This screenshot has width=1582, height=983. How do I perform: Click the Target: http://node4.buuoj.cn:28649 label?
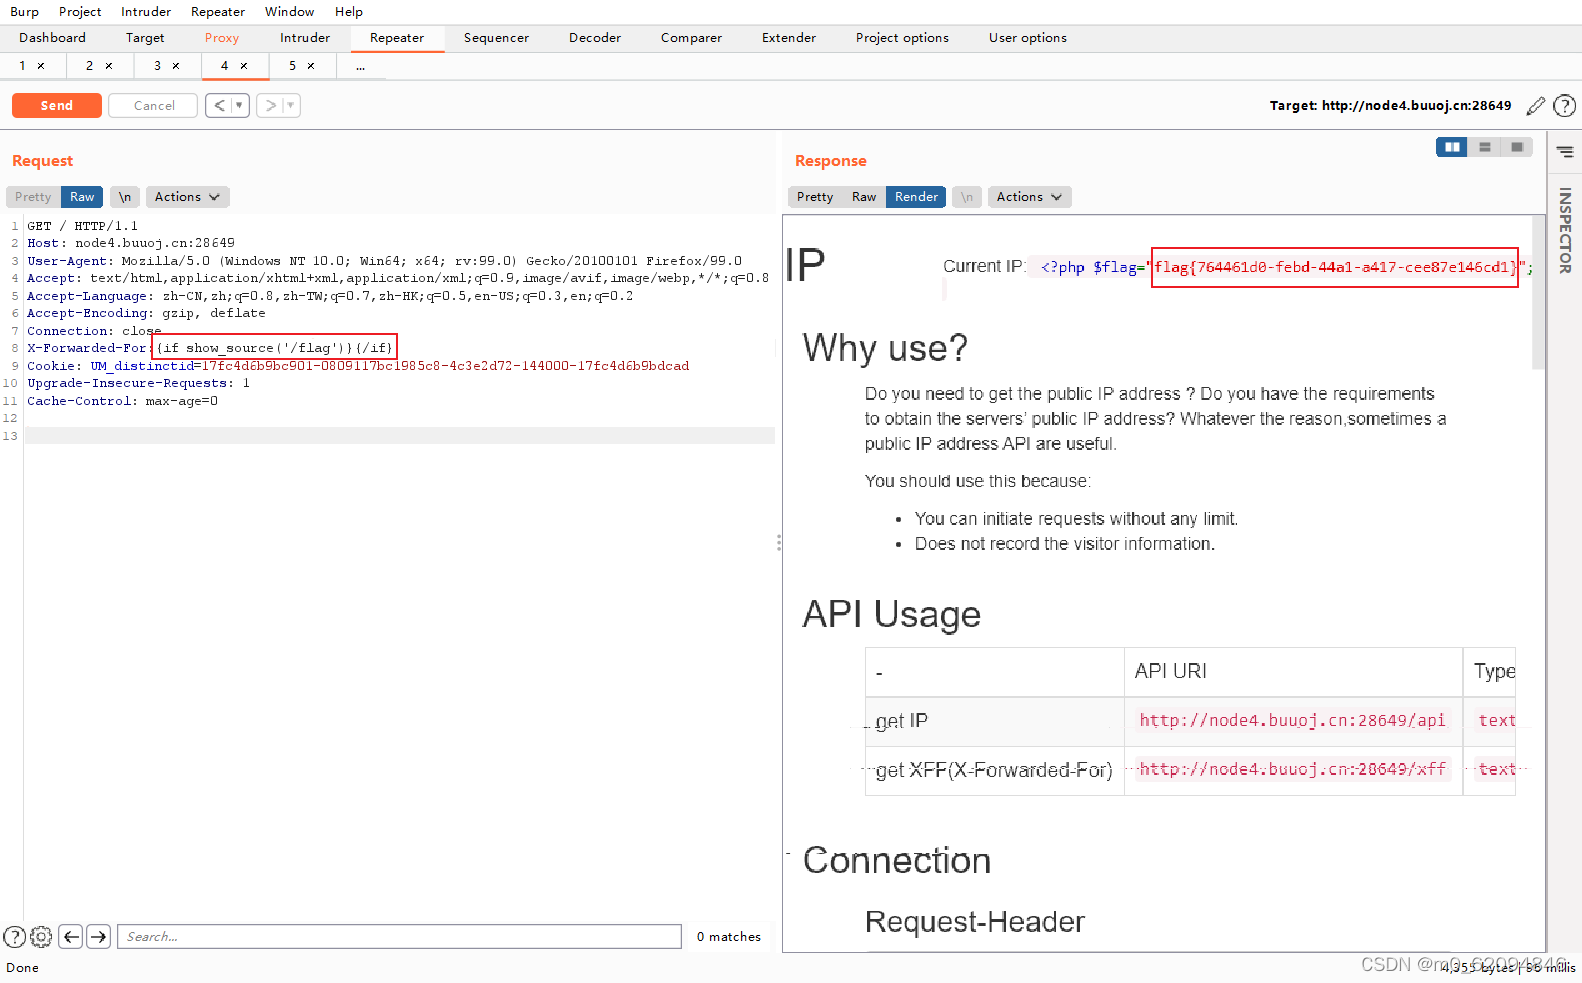[1390, 106]
